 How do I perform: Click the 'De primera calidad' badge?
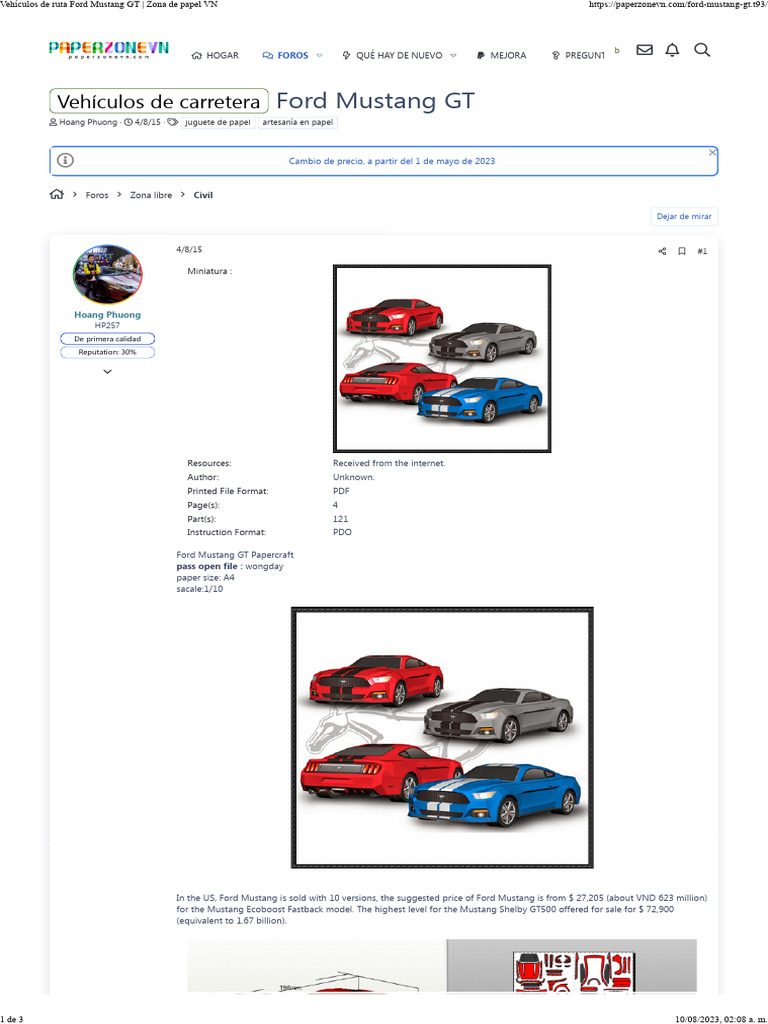[x=108, y=339]
